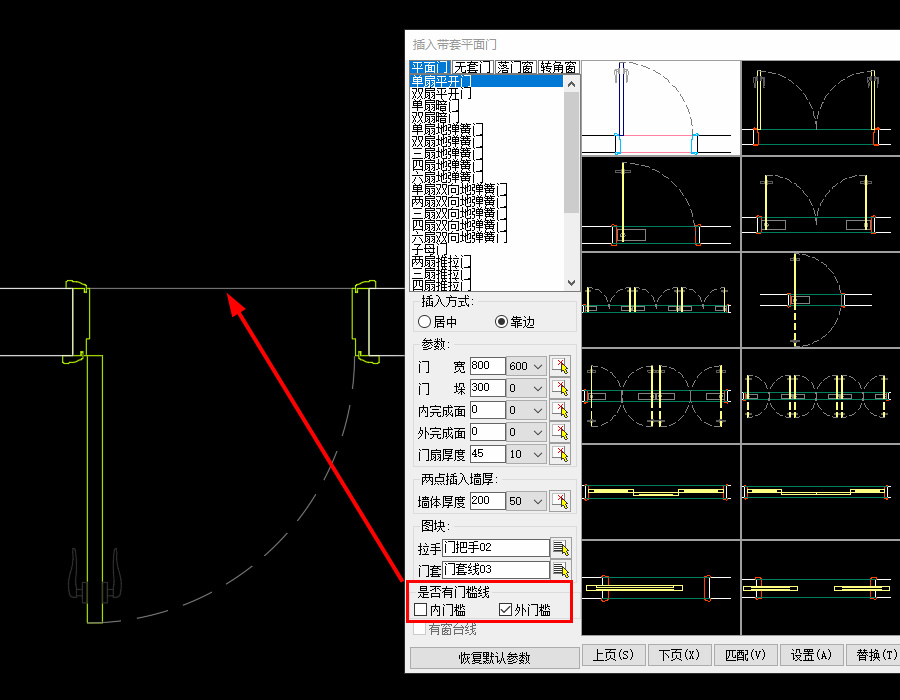
Task: Click pick-from-drawing icon for 内完成面
Action: click(560, 410)
